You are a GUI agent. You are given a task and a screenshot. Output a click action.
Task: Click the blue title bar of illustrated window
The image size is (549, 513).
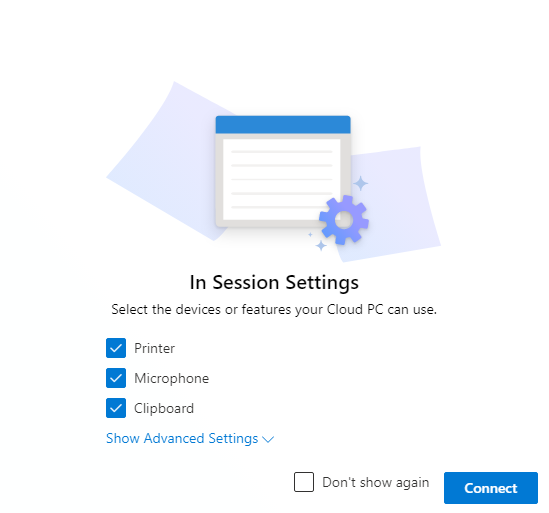click(x=283, y=124)
